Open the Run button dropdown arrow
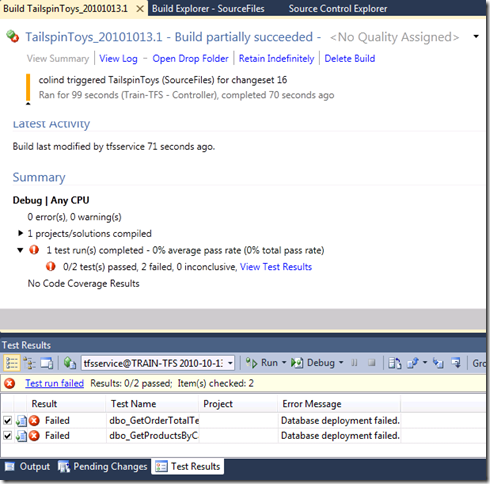Image resolution: width=490 pixels, height=484 pixels. [x=284, y=363]
